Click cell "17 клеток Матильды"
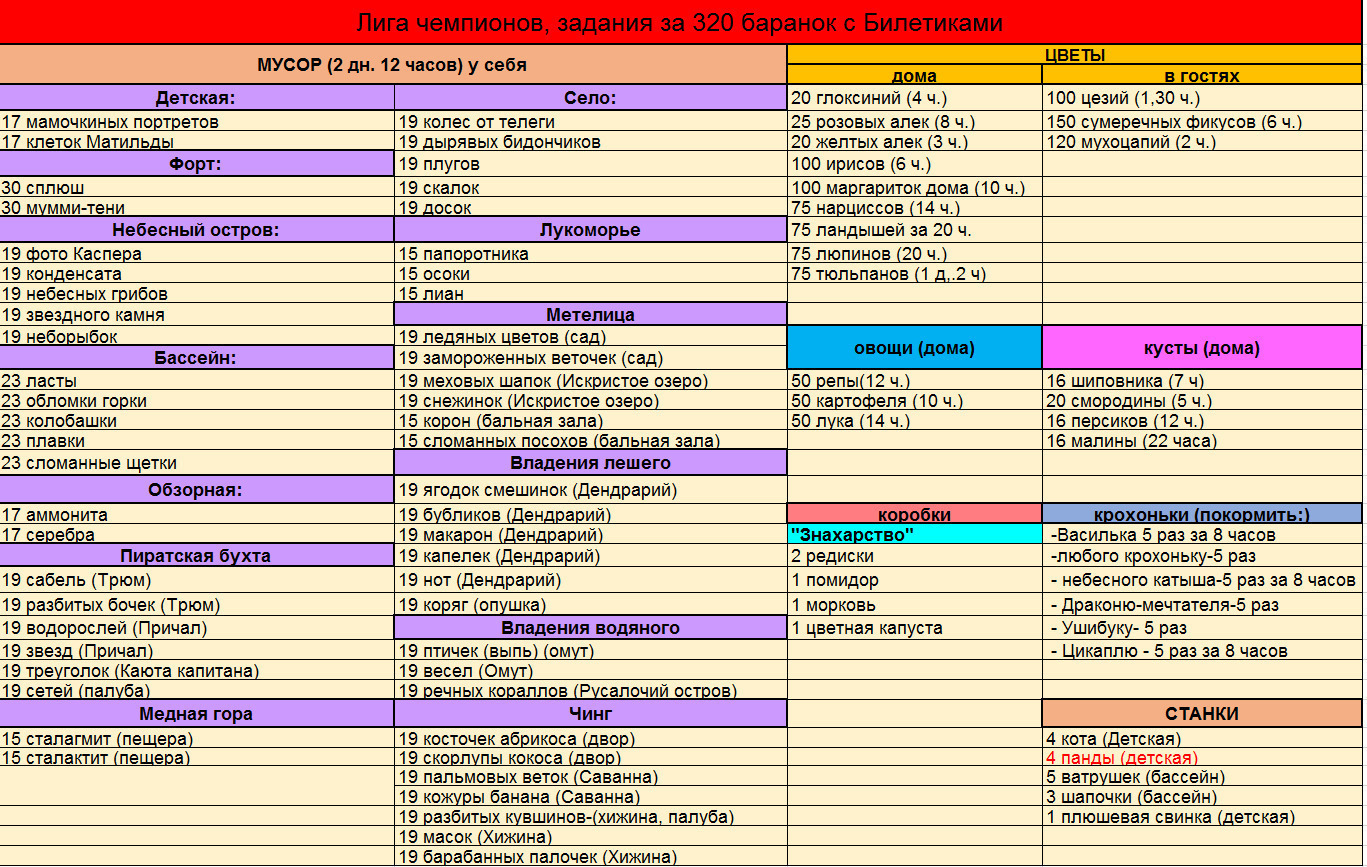This screenshot has height=867, width=1367. (x=196, y=141)
